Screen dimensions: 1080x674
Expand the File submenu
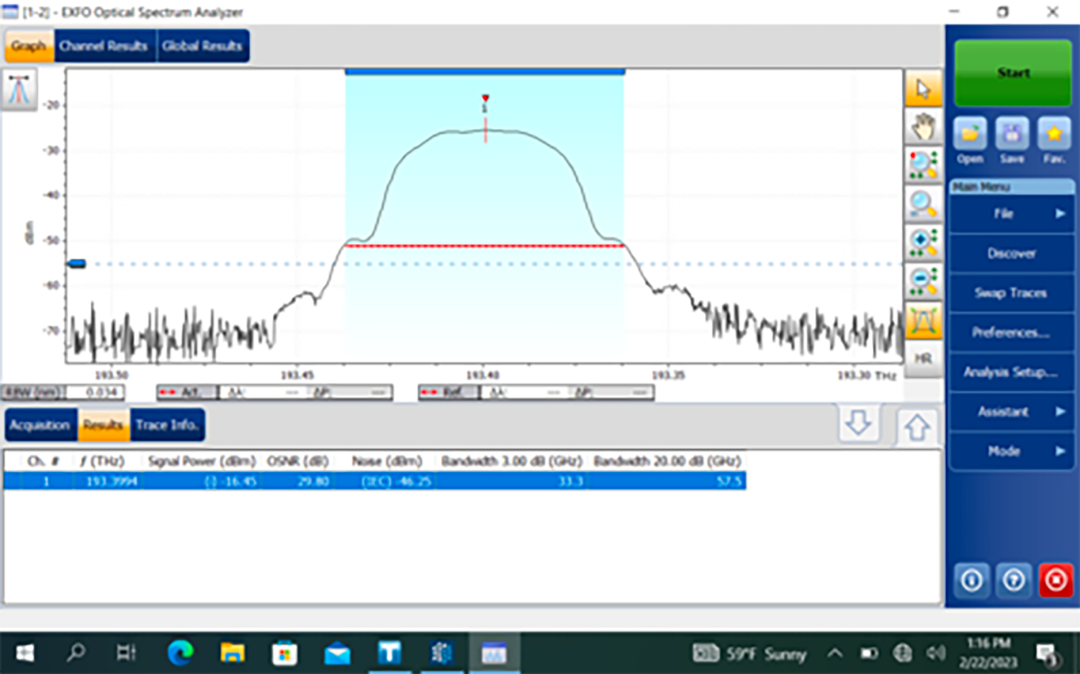tap(1011, 213)
